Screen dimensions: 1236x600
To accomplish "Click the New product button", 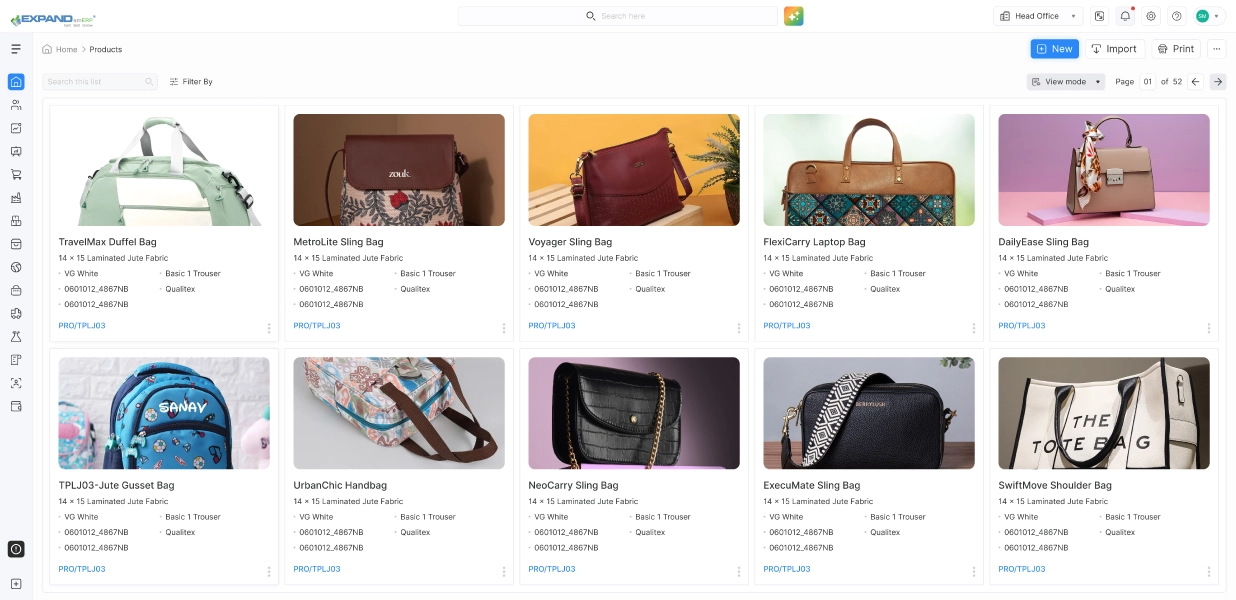I will coord(1055,49).
